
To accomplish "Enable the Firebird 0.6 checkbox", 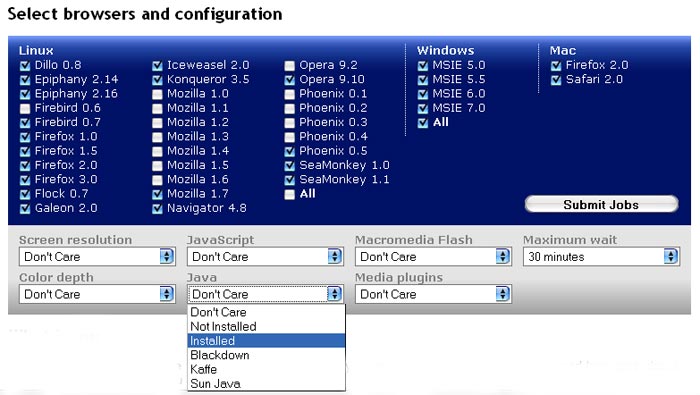I will 25,109.
